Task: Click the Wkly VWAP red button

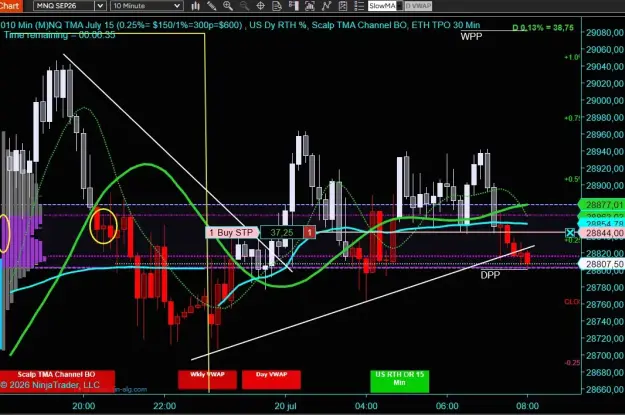Action: coord(207,380)
